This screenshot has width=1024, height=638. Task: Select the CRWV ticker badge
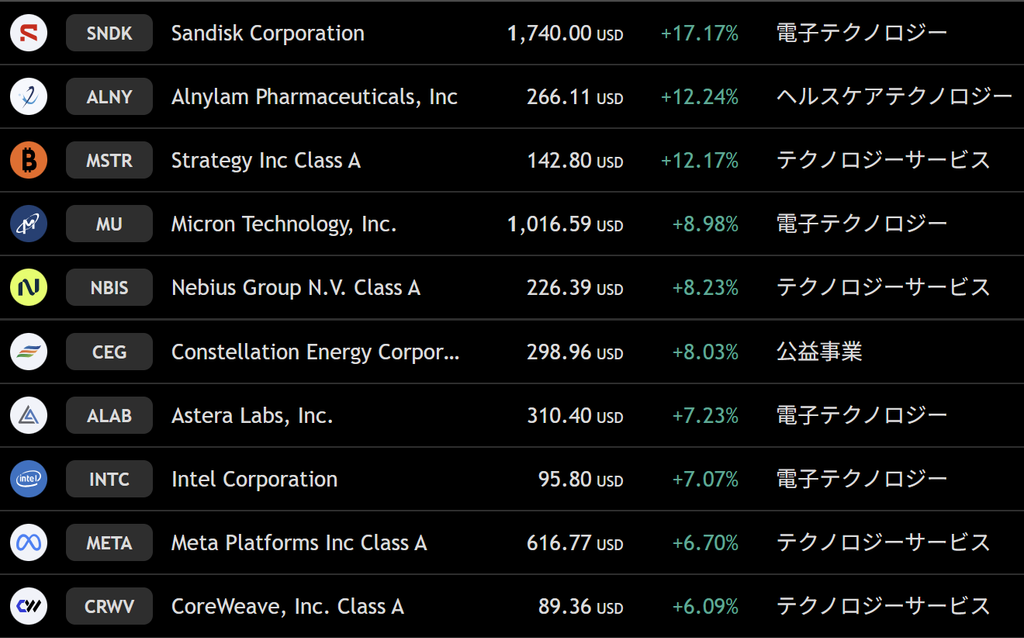(x=109, y=606)
